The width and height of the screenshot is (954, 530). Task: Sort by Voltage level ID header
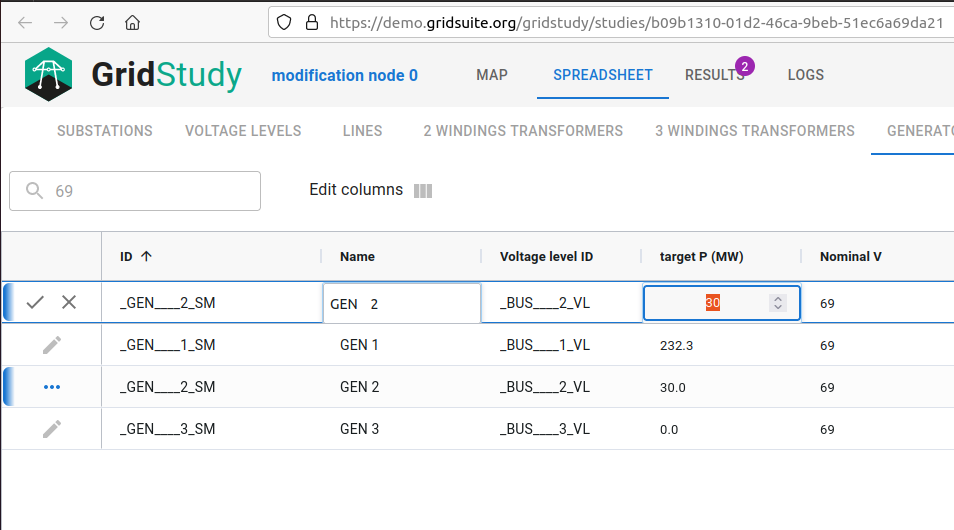(546, 256)
